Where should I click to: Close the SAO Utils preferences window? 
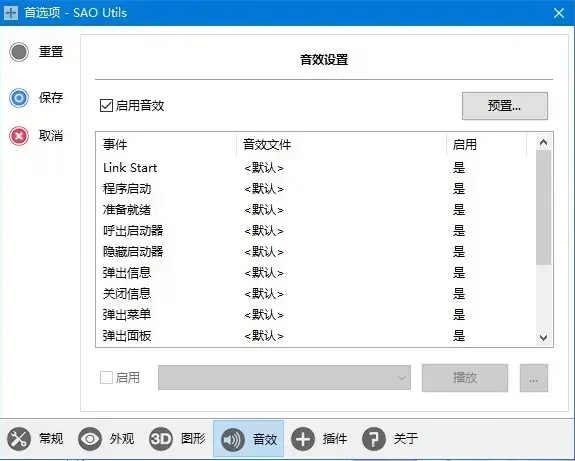click(x=559, y=13)
